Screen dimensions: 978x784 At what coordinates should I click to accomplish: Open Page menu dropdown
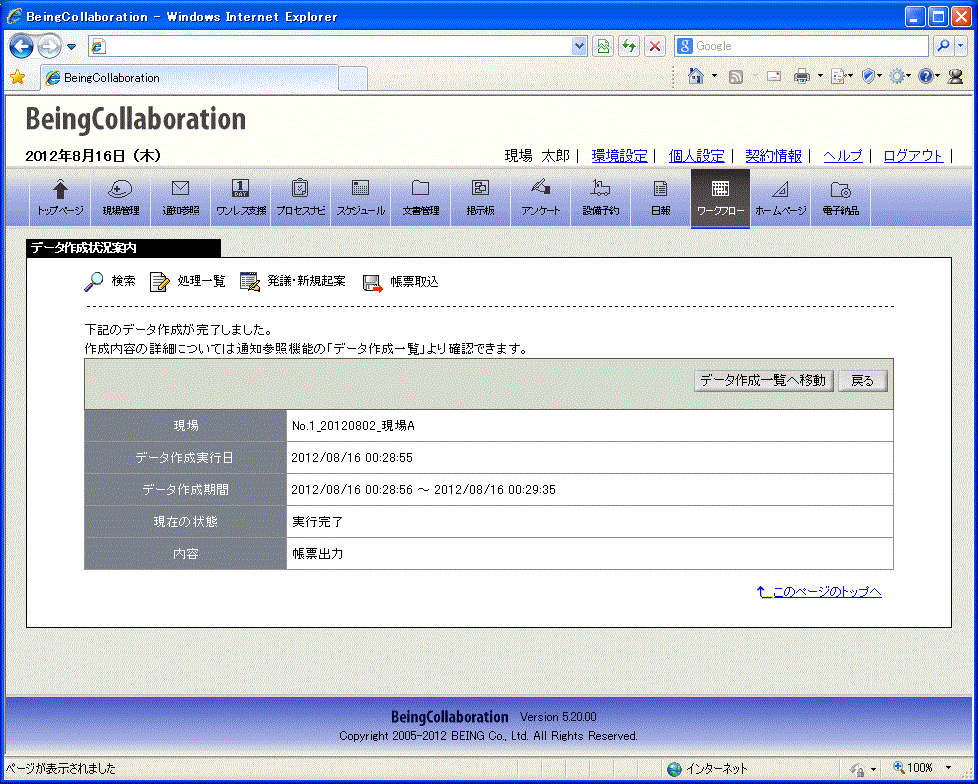pyautogui.click(x=841, y=77)
